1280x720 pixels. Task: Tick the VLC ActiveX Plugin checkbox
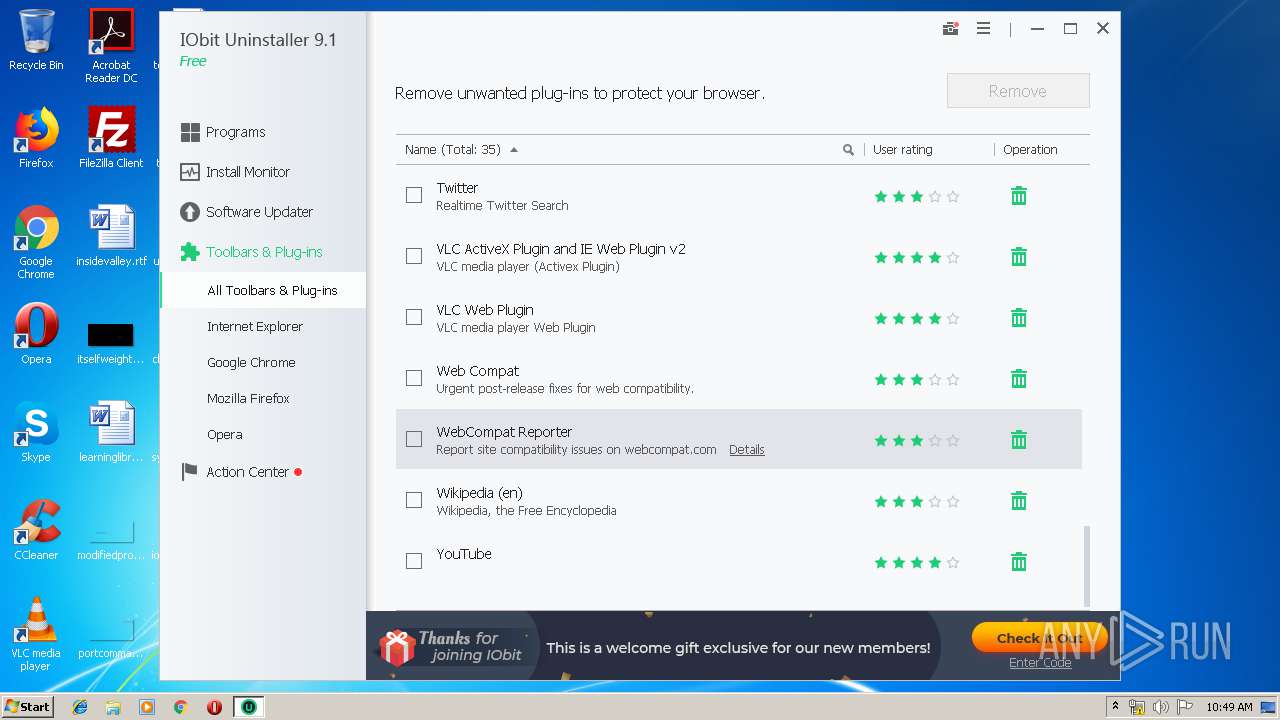(x=414, y=256)
